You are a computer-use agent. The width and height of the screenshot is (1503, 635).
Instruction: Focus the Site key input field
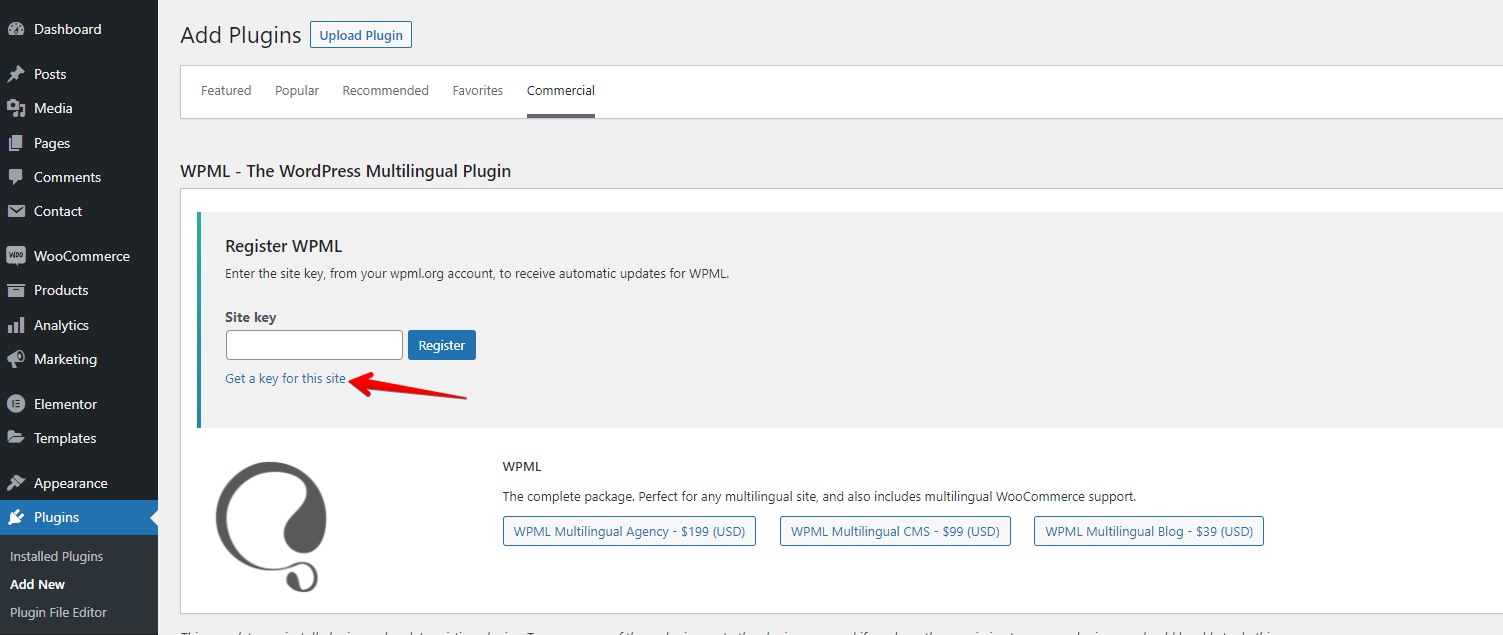coord(314,345)
